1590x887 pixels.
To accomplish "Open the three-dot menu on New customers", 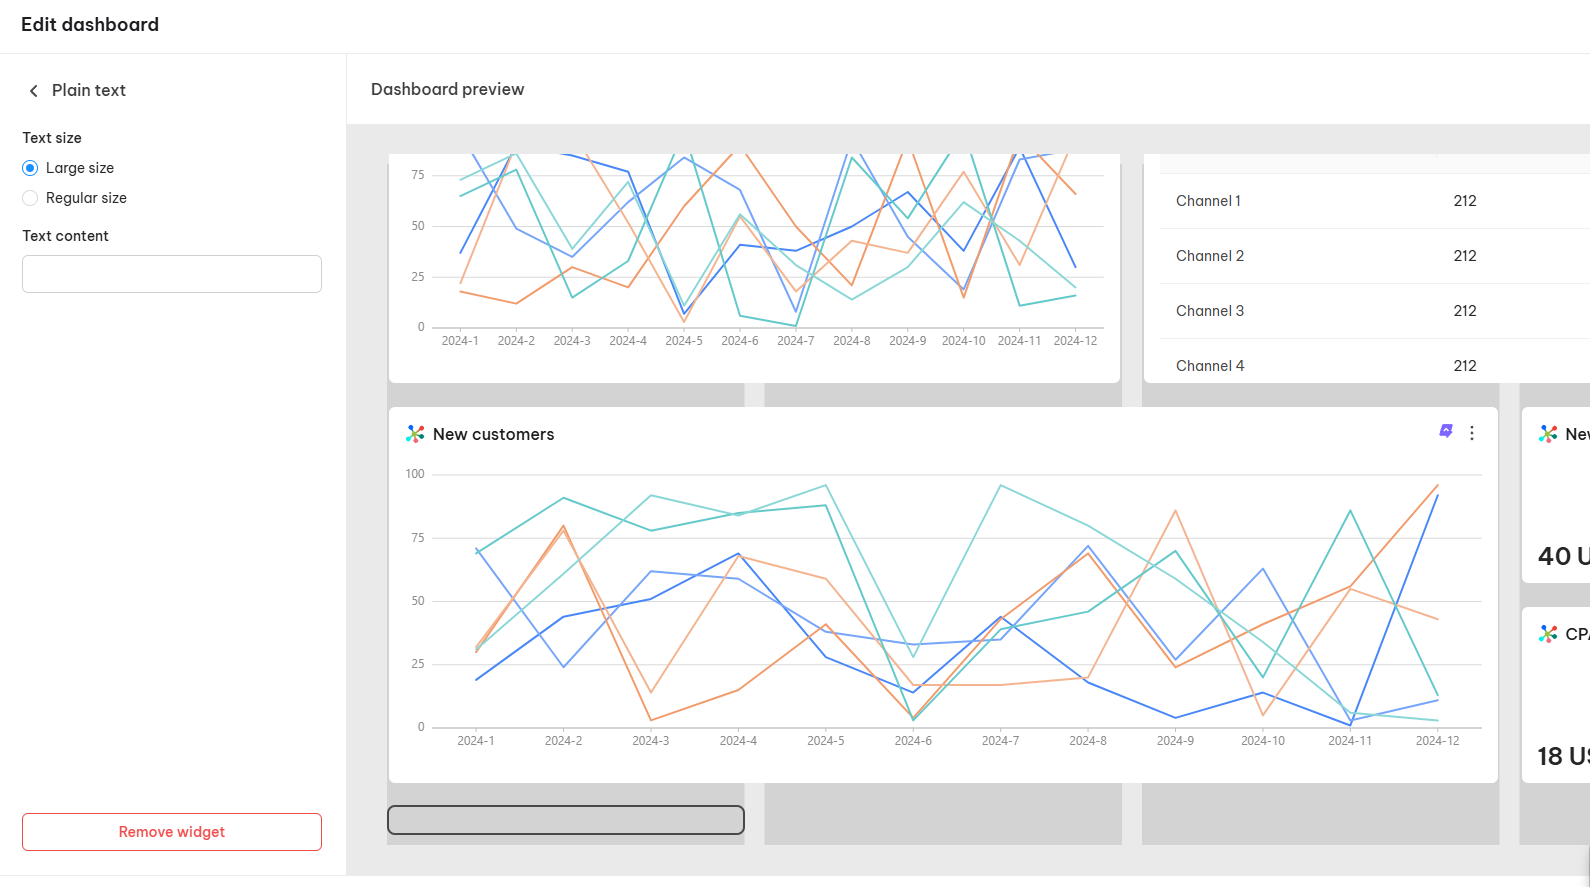I will (x=1472, y=433).
